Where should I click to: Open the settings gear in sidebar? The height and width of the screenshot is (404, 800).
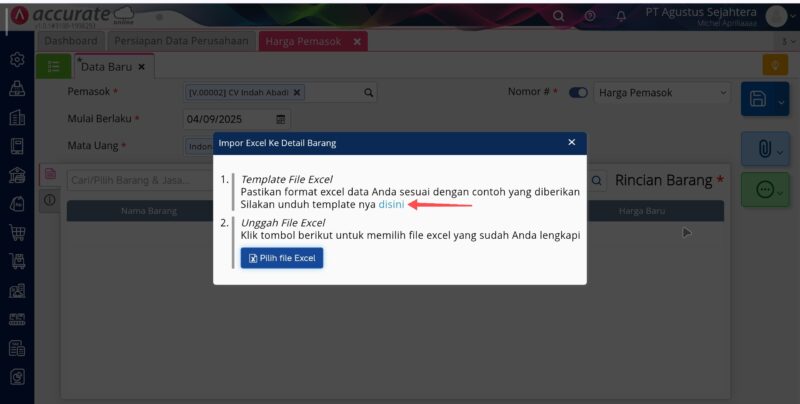pyautogui.click(x=17, y=60)
